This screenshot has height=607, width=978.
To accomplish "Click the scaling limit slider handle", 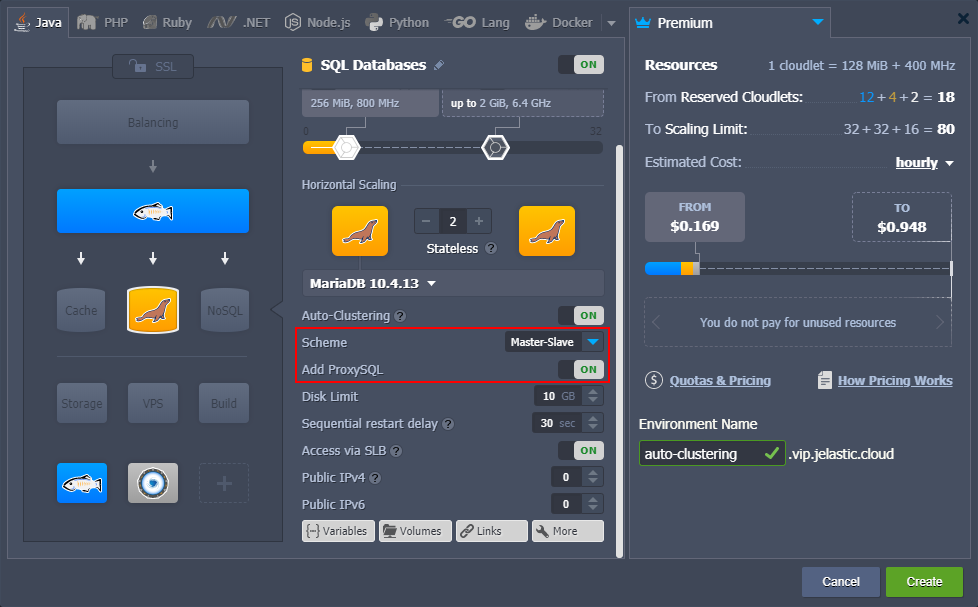I will 495,148.
